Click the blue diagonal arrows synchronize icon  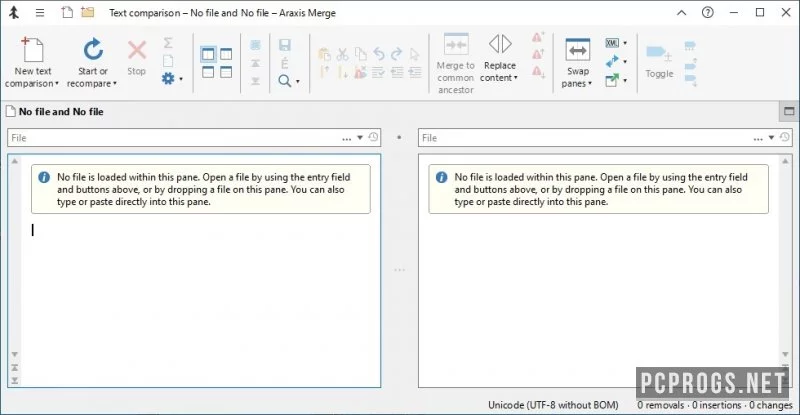pos(612,61)
